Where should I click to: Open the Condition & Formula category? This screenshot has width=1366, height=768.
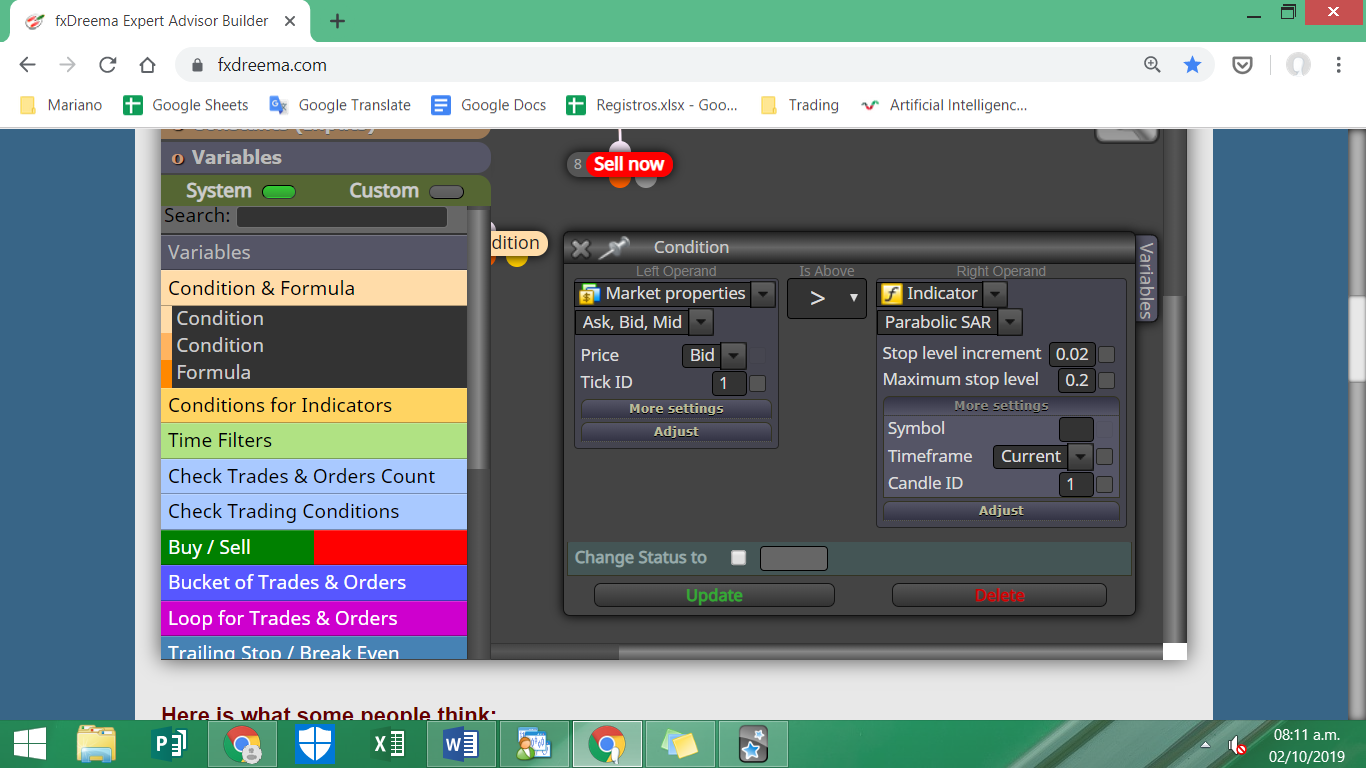pos(314,288)
